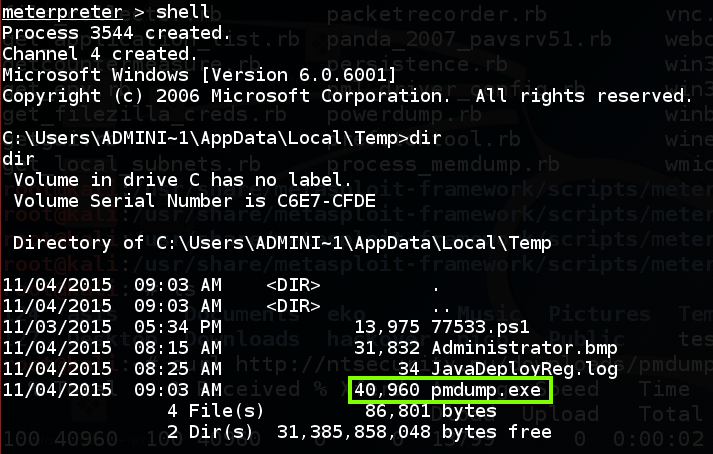The image size is (713, 454).
Task: Click the JavaDeployReg.log file name
Action: pos(526,370)
